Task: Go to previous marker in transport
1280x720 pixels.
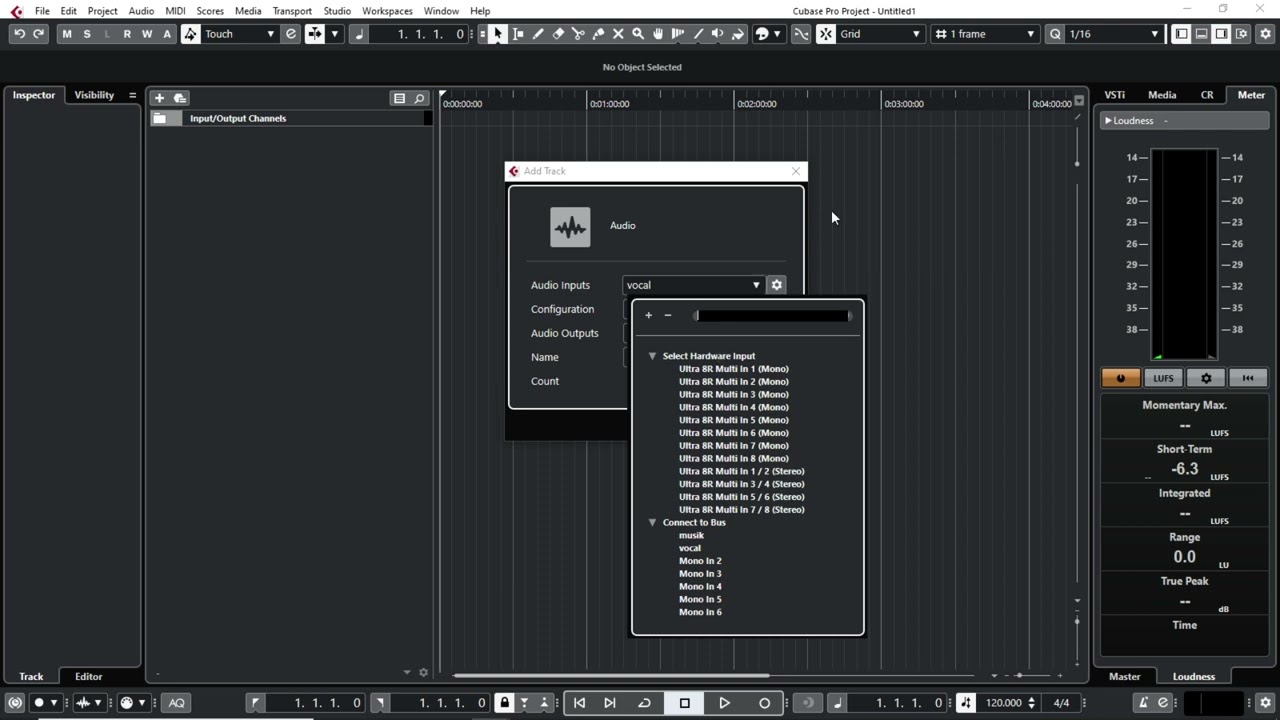Action: tap(580, 703)
